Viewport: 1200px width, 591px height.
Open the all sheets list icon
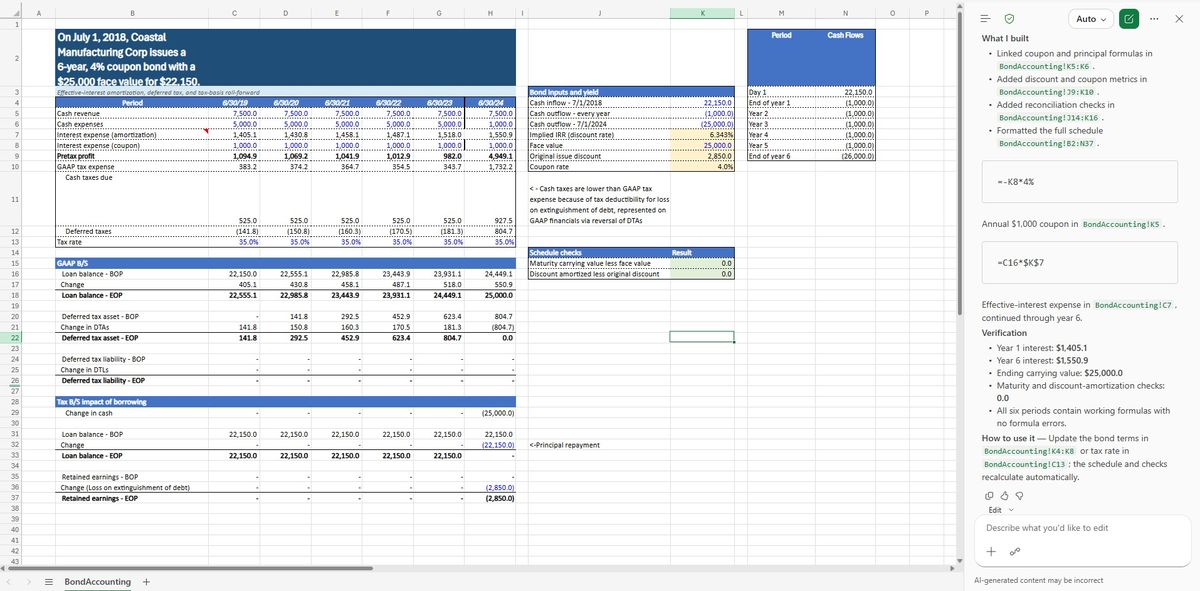point(48,582)
